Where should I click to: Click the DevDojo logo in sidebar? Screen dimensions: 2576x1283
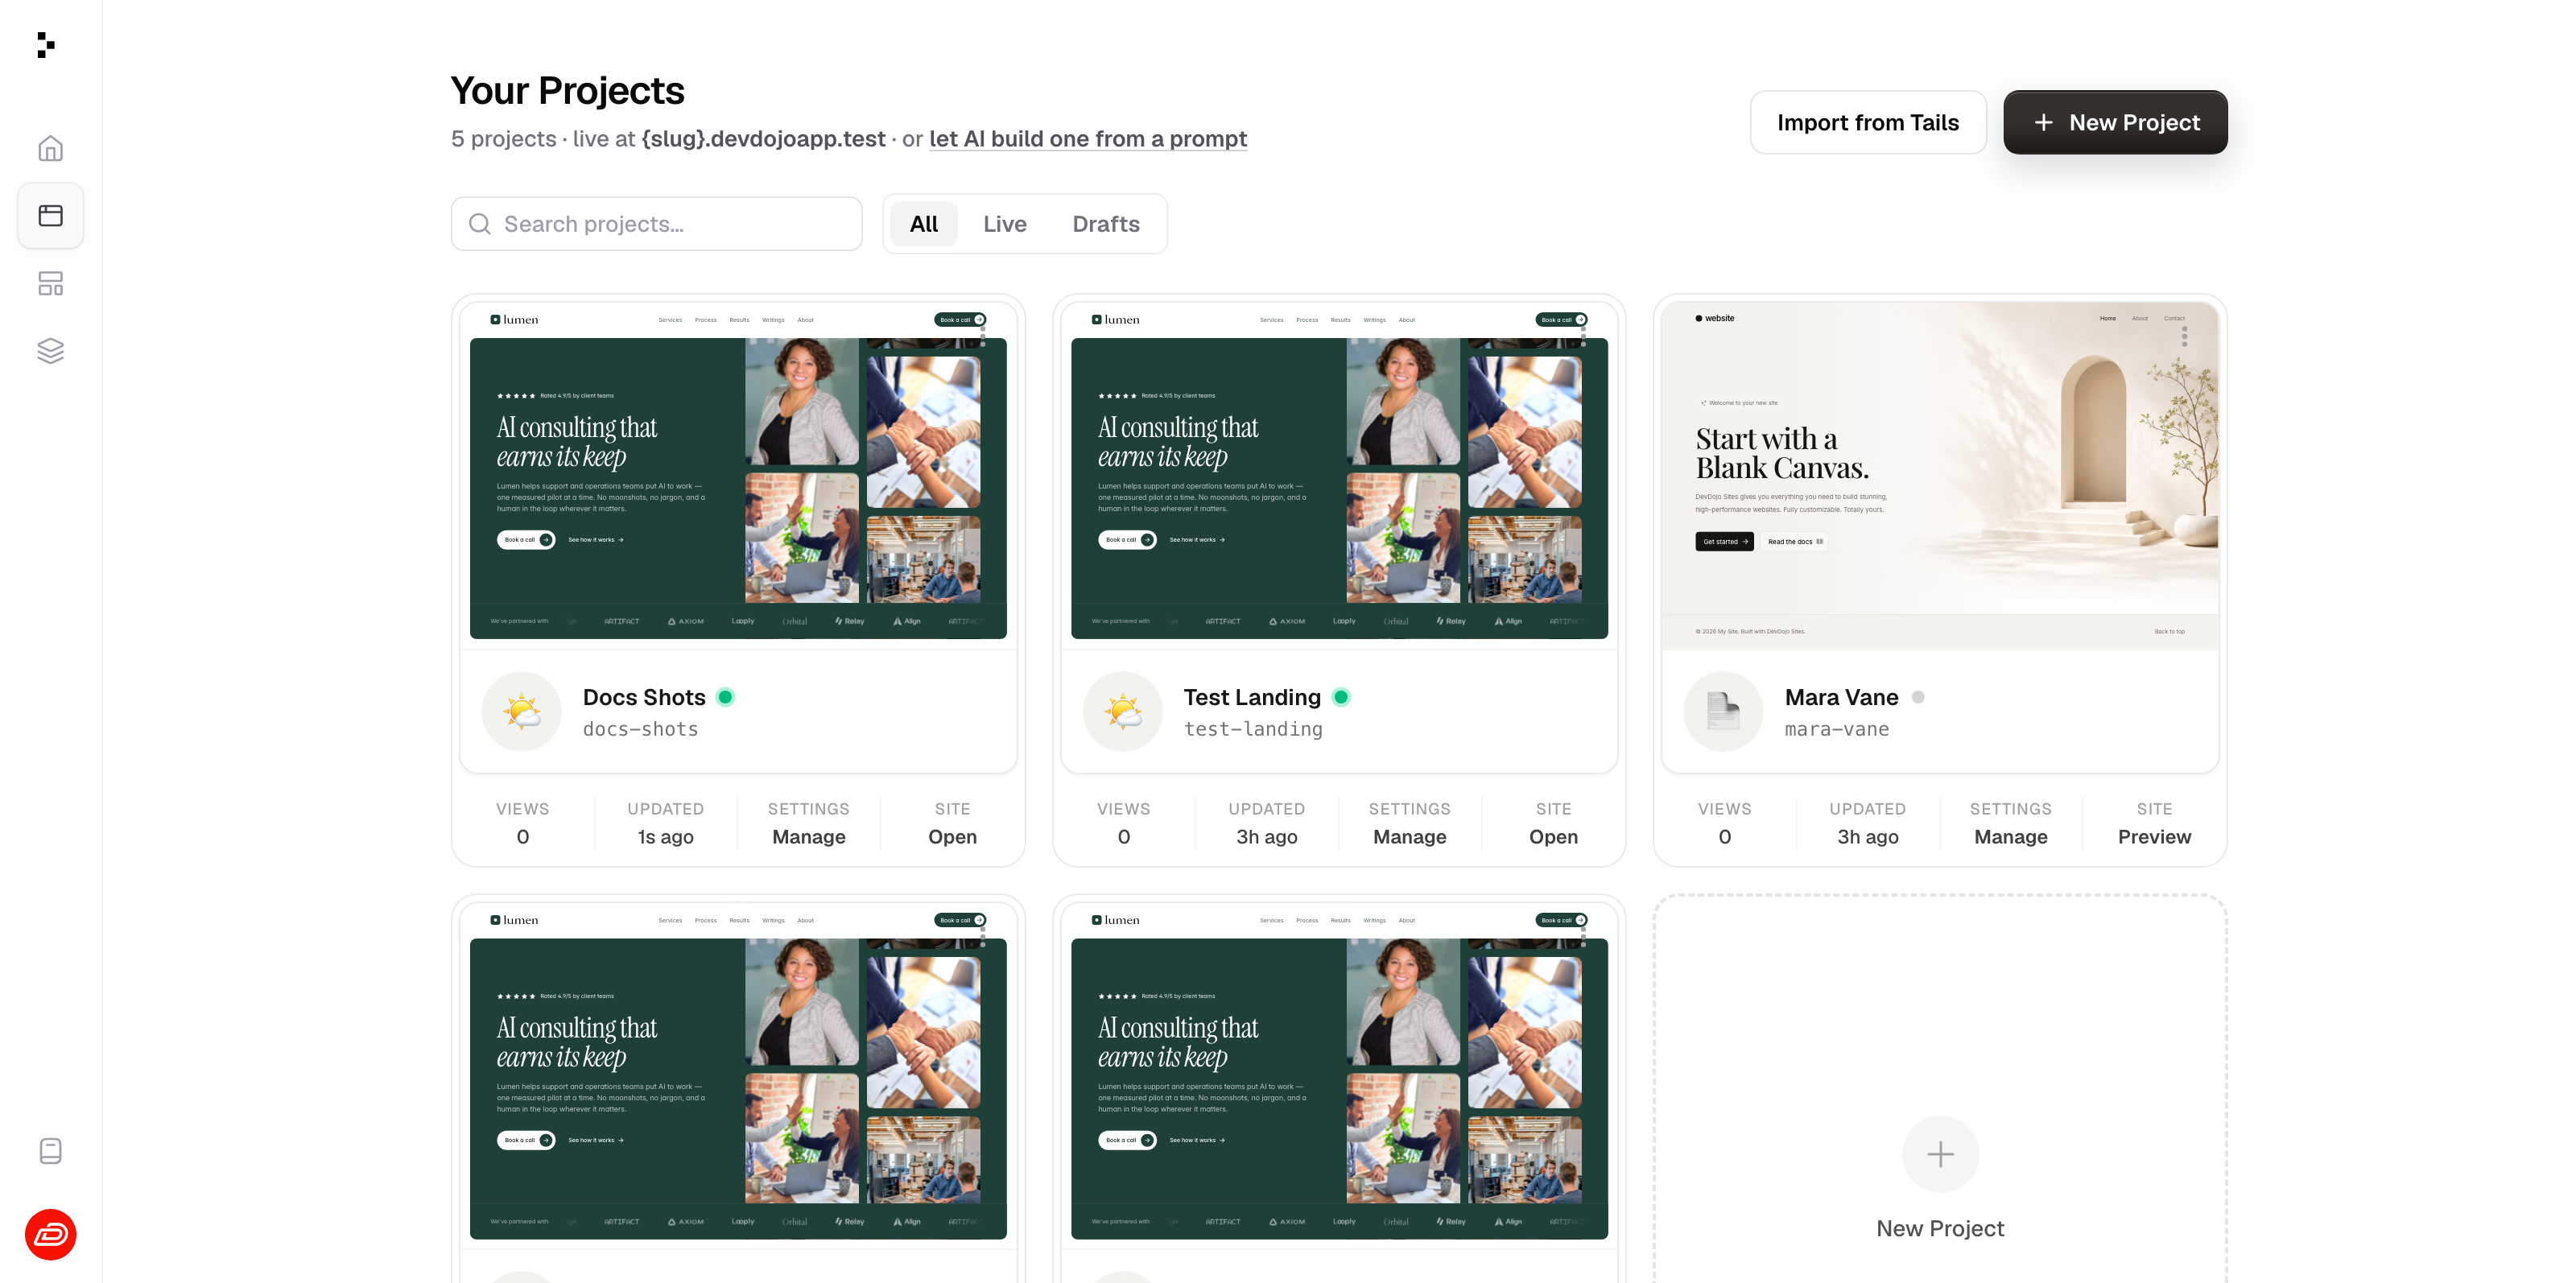tap(46, 45)
